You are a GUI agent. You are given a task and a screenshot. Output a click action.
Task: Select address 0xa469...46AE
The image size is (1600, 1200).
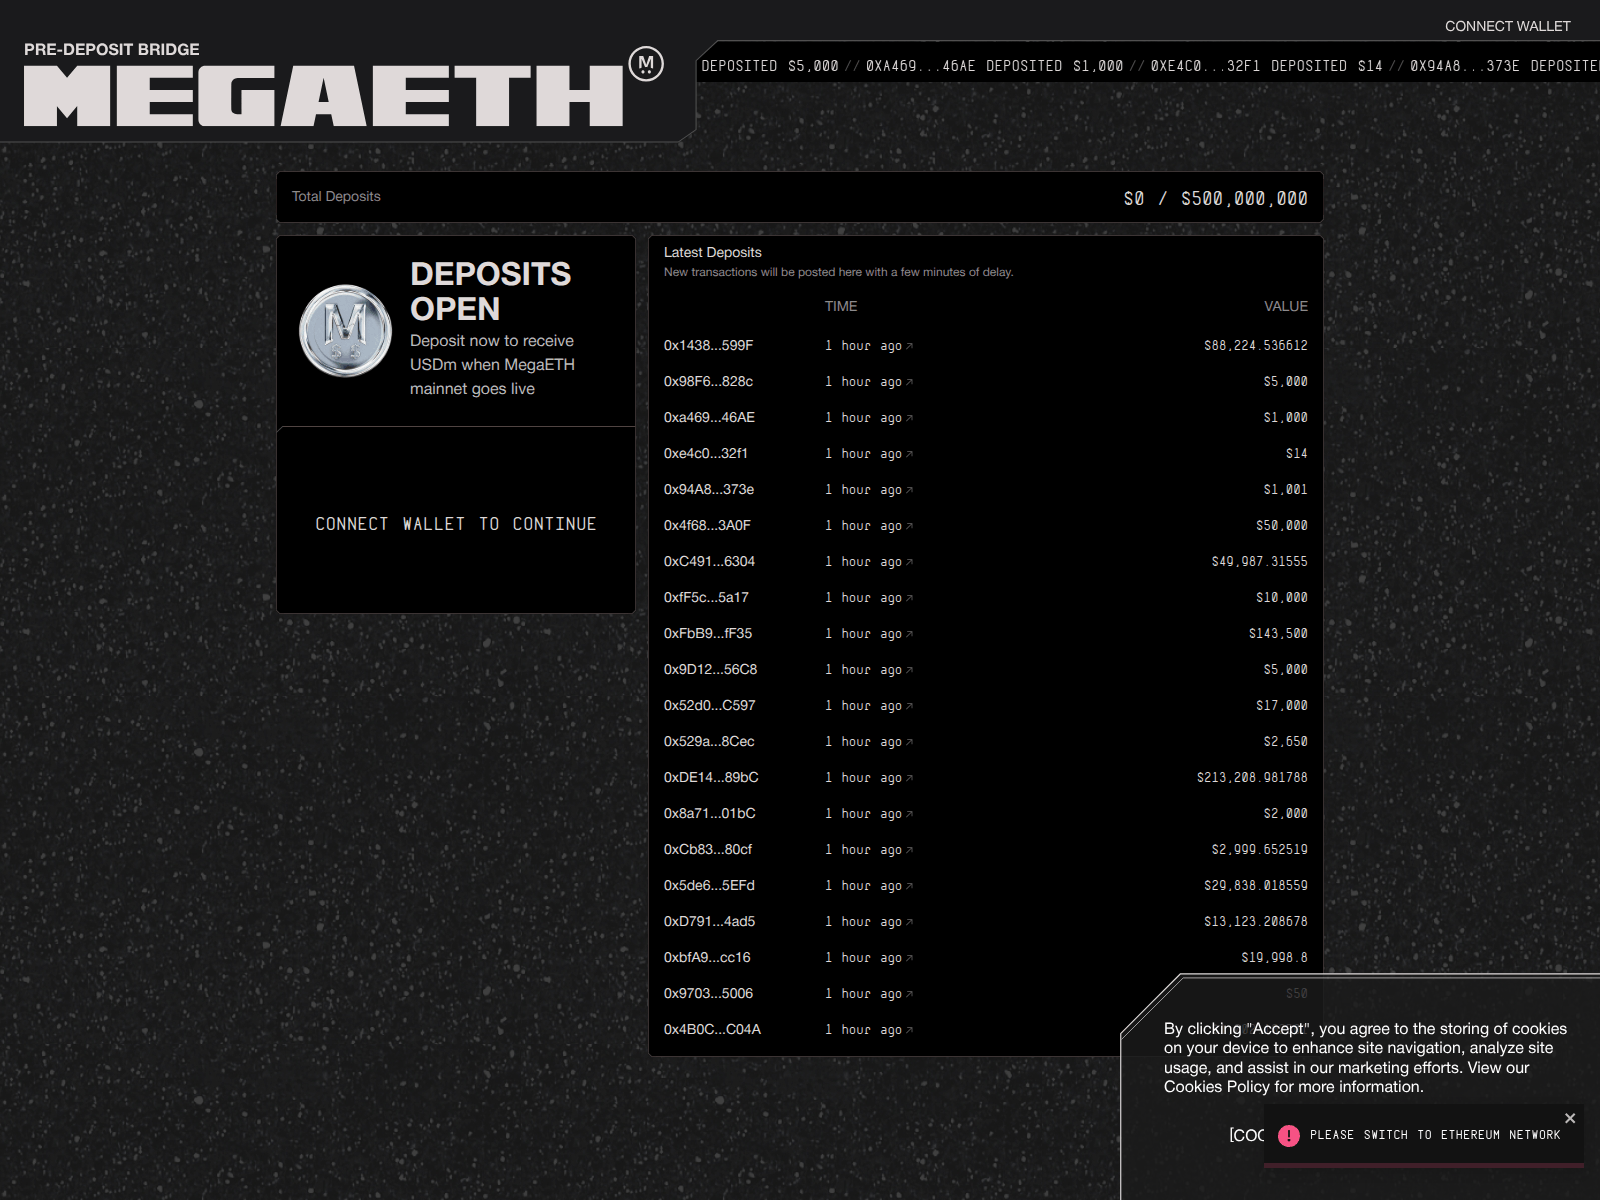pos(710,417)
